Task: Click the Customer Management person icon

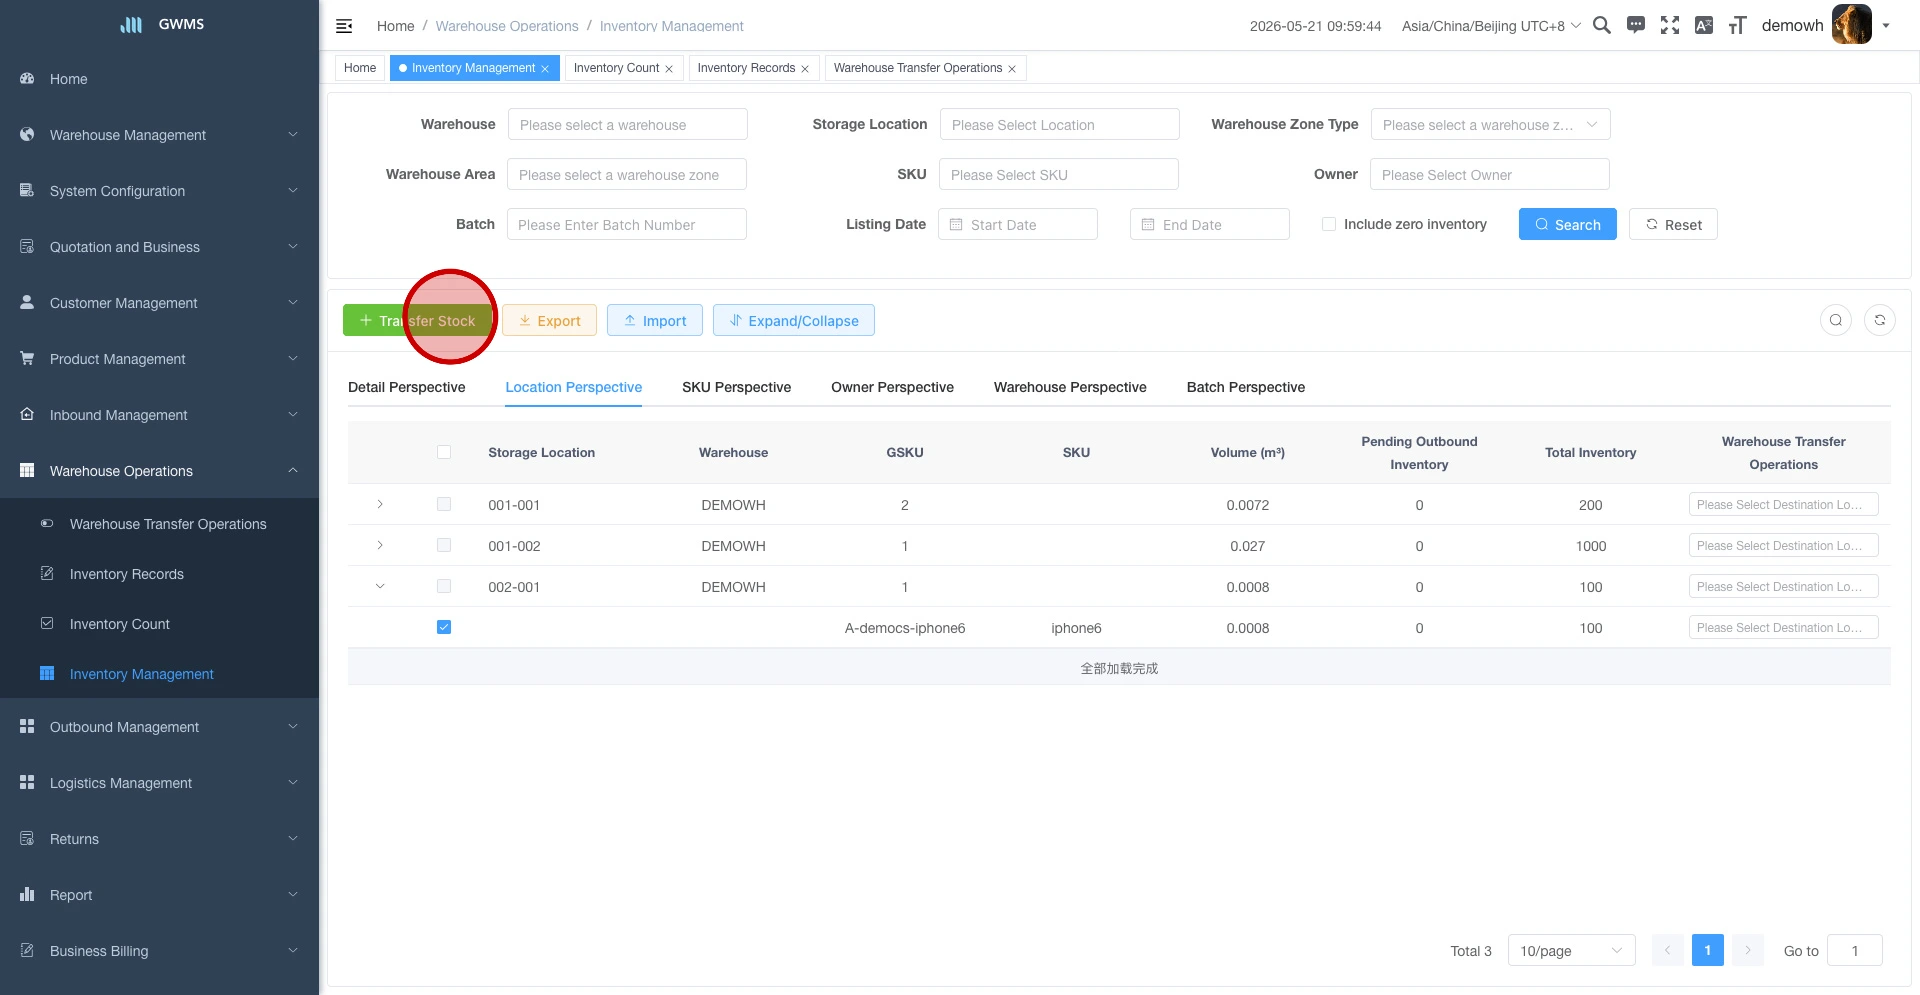Action: (27, 302)
